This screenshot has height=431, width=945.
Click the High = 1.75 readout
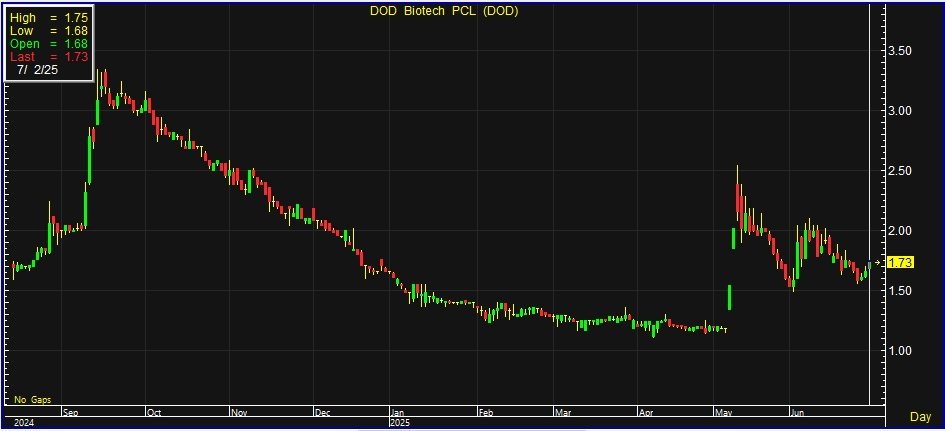[x=49, y=18]
